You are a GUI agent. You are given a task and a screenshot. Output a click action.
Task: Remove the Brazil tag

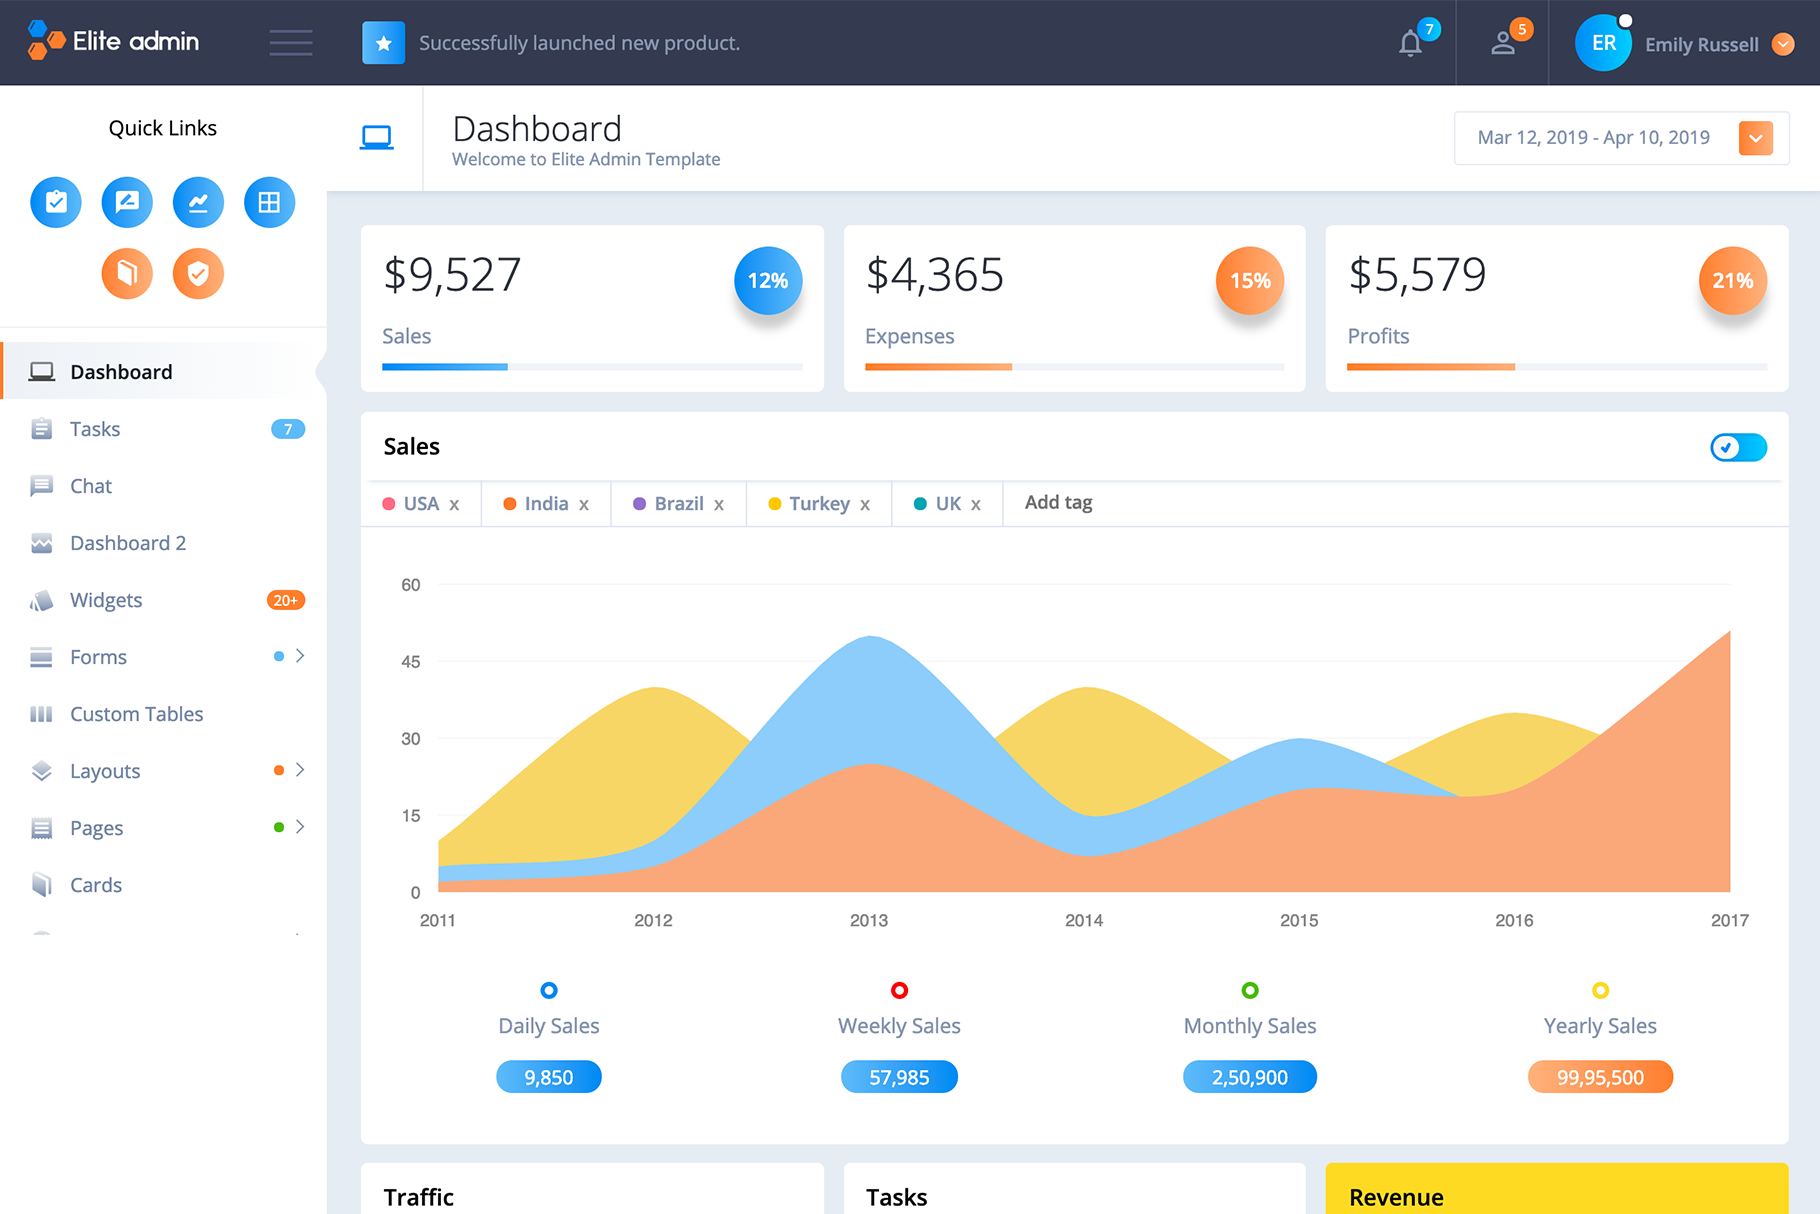(x=719, y=505)
